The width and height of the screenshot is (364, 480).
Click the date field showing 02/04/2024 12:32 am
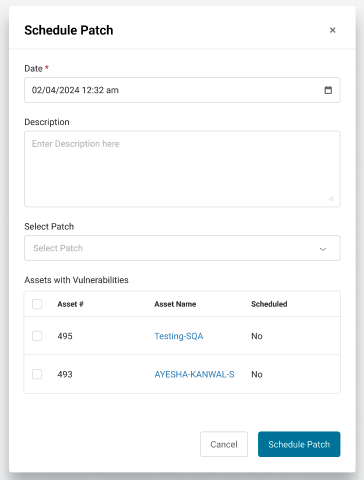click(182, 90)
